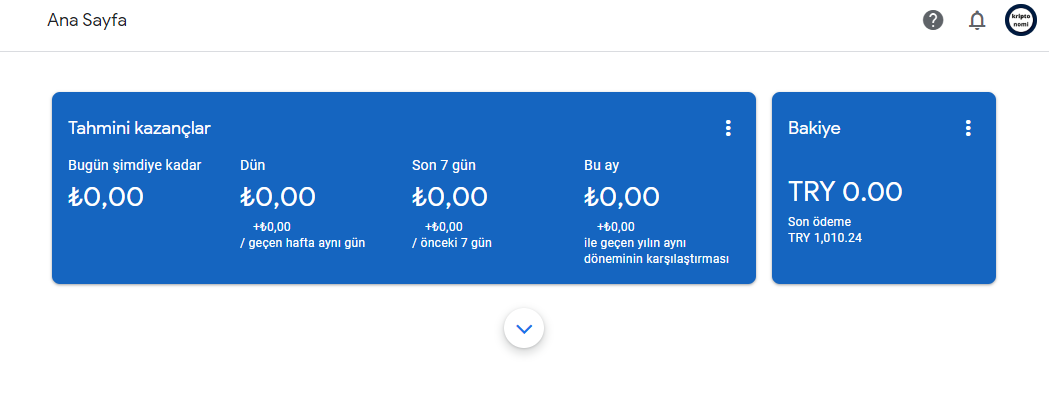Click the Son 7 gün label
The image size is (1049, 403).
click(x=444, y=165)
